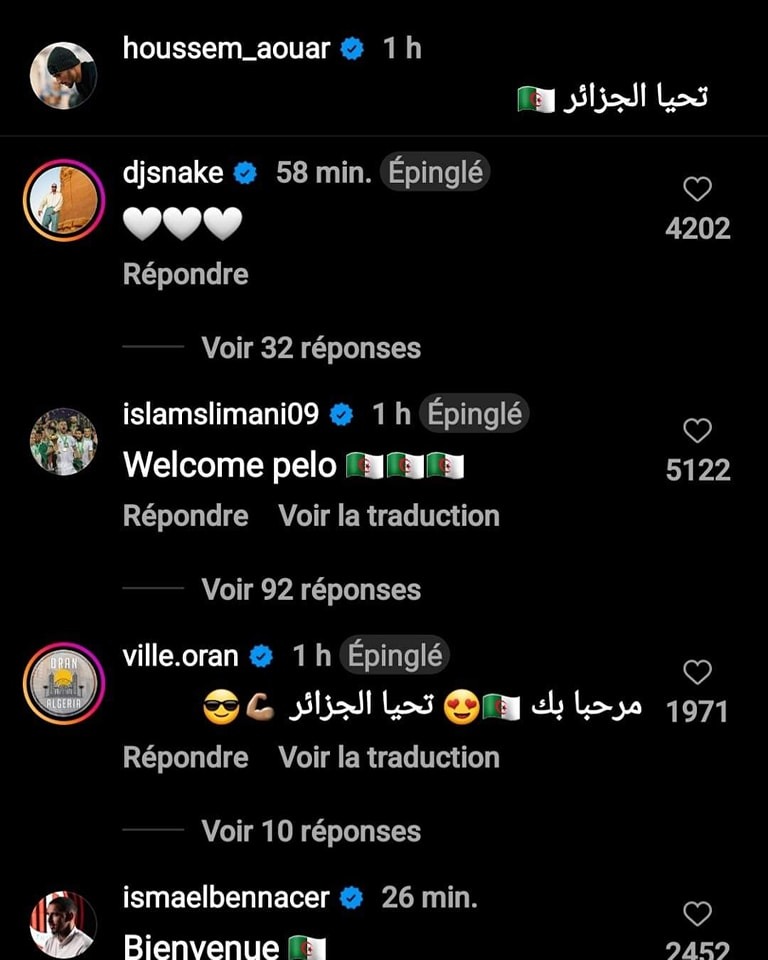Like the djsnake comment with the heart icon
768x960 pixels.
(697, 189)
